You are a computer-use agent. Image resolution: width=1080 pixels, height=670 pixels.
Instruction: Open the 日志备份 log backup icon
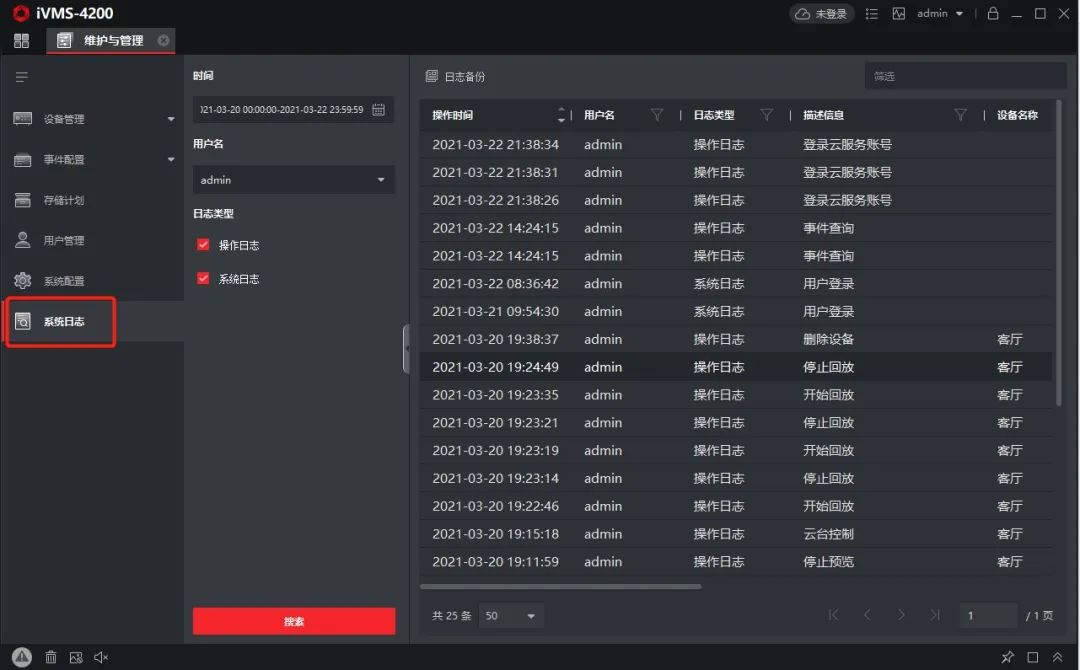click(432, 77)
